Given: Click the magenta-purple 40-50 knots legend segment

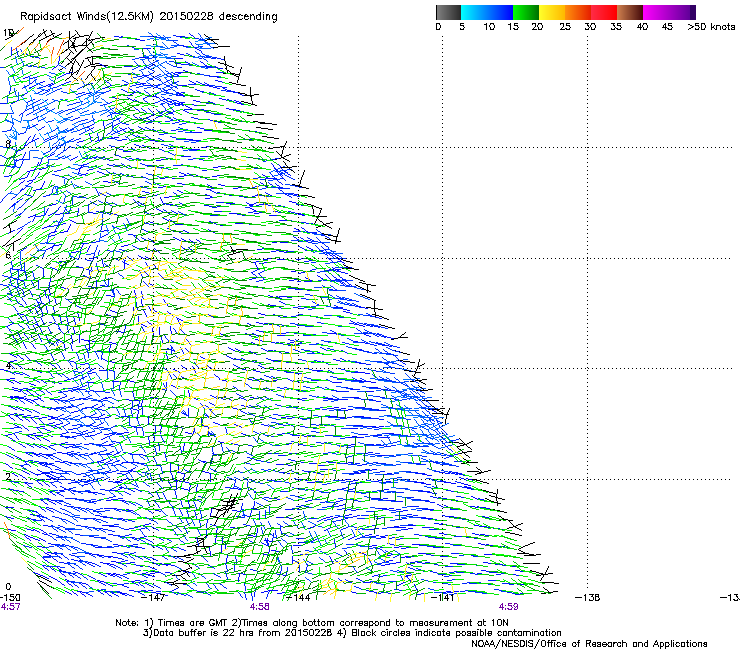Looking at the screenshot, I should (x=669, y=12).
